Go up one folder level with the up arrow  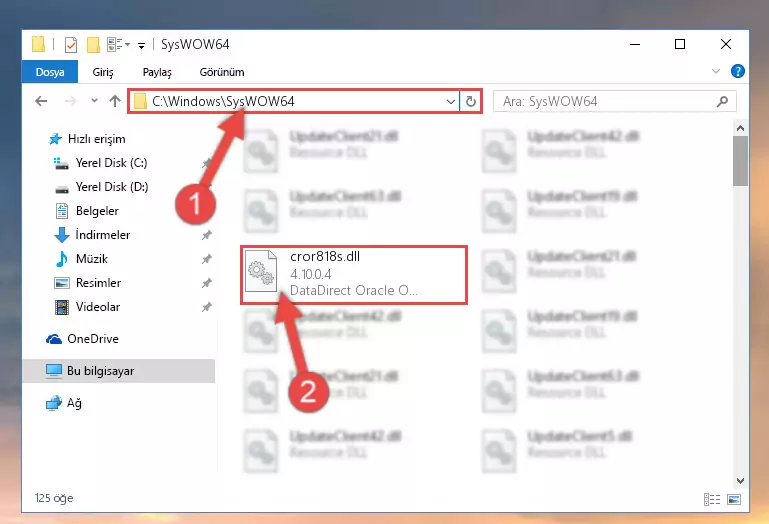pyautogui.click(x=115, y=101)
